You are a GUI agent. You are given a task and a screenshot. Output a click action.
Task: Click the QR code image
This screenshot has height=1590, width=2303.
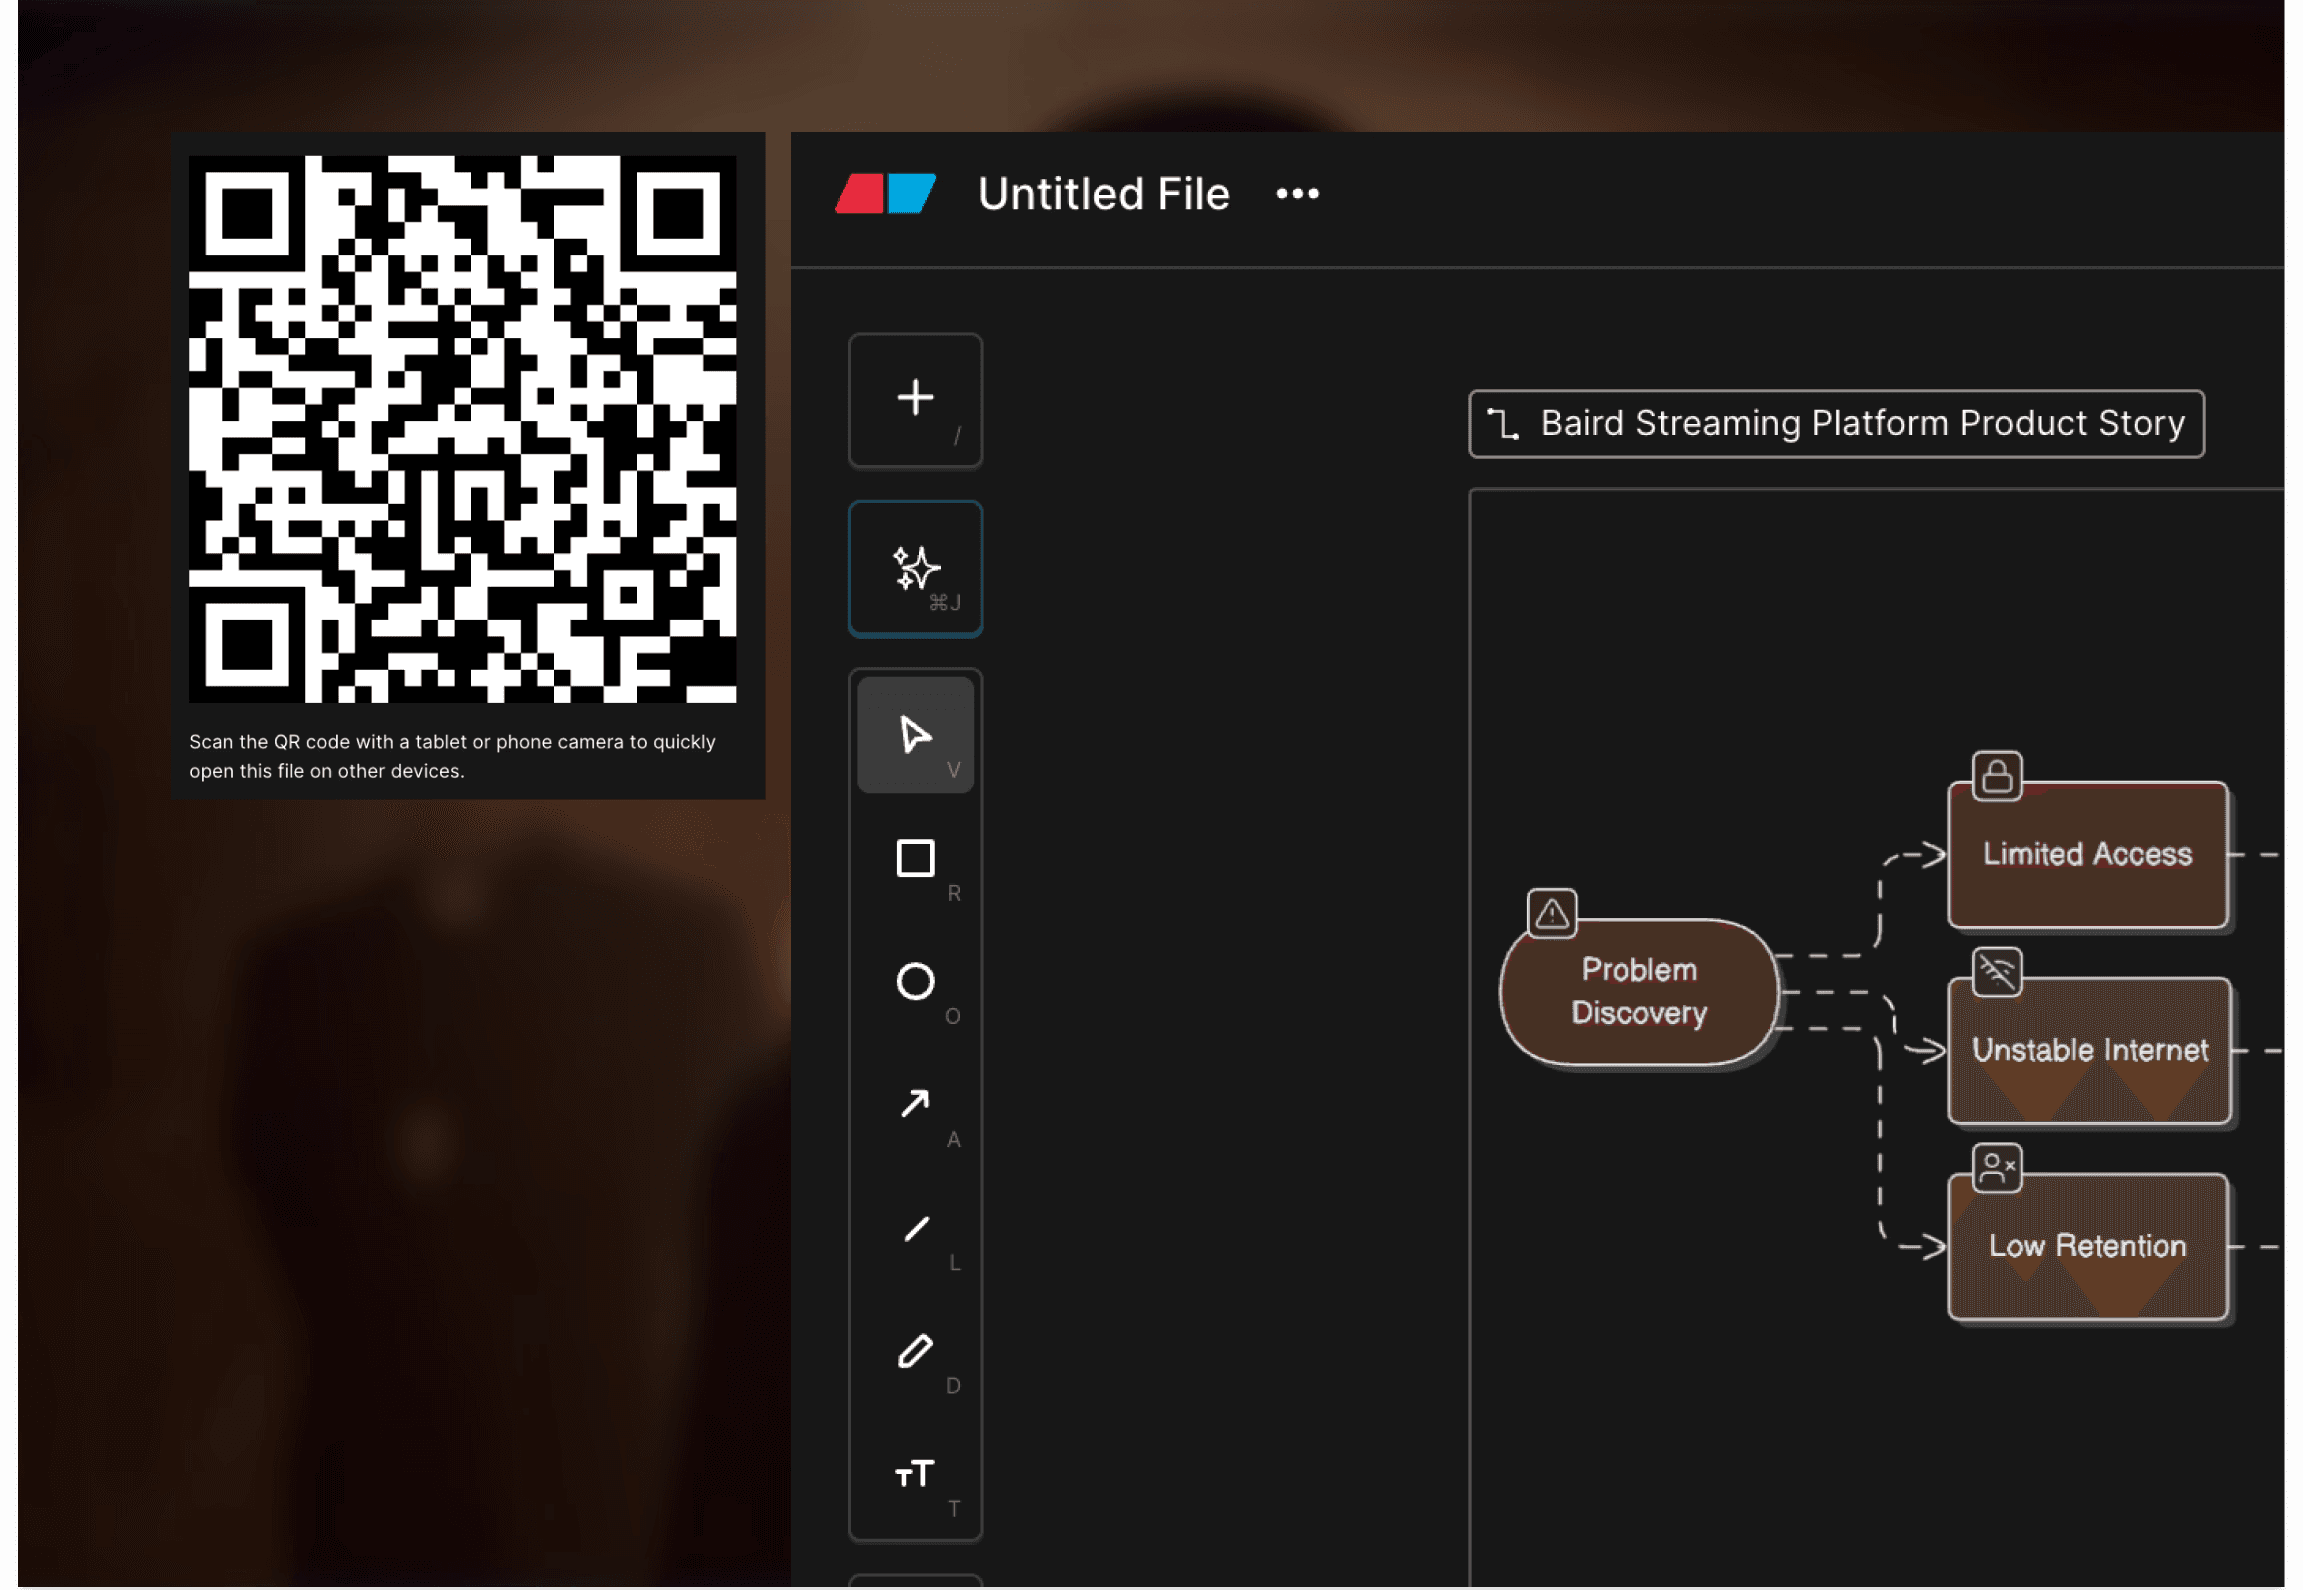[463, 429]
